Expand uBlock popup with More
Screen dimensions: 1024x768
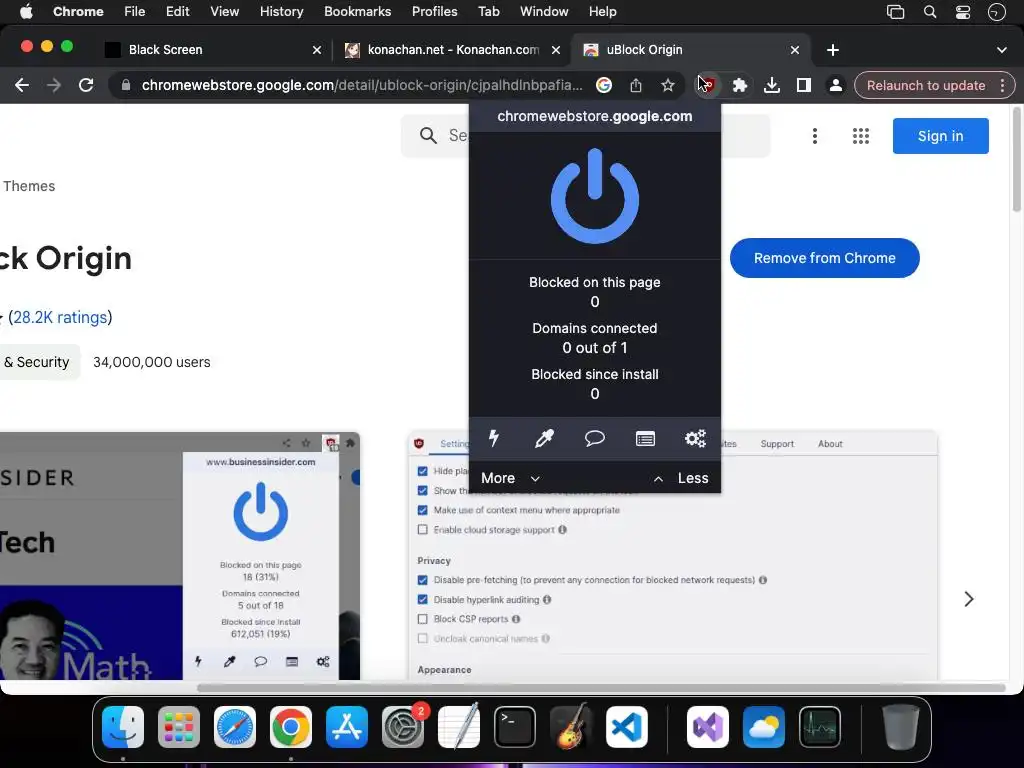coord(510,478)
